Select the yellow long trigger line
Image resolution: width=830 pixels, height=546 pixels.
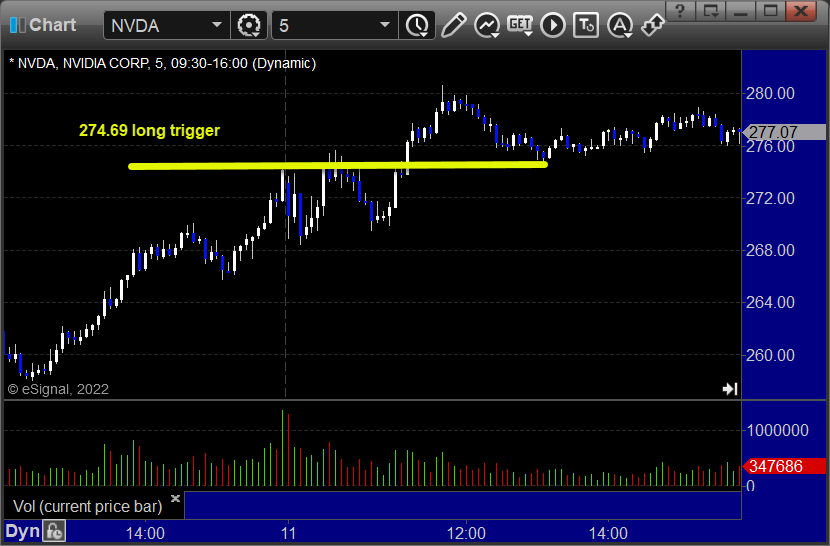pyautogui.click(x=338, y=166)
